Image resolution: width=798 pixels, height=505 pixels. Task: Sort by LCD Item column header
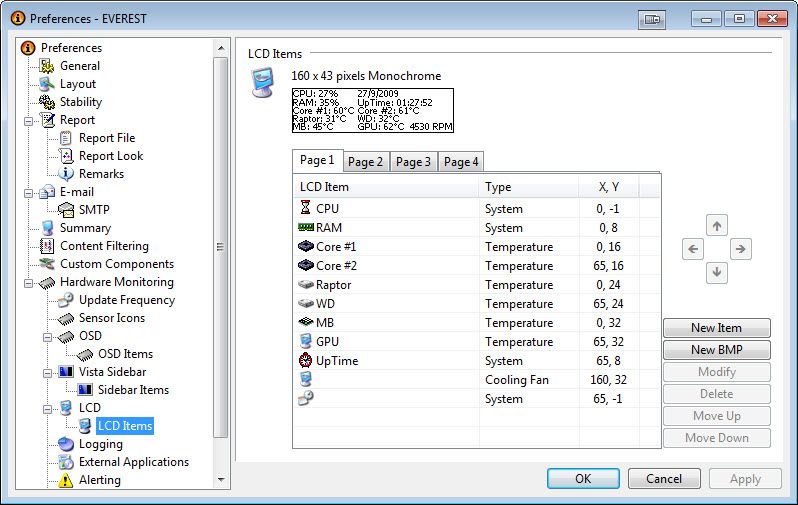point(386,187)
